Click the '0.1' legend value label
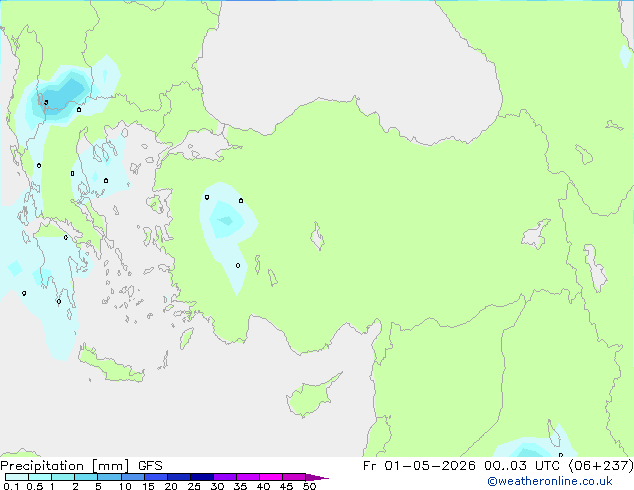Viewport: 634px width, 490px height. coord(11,486)
